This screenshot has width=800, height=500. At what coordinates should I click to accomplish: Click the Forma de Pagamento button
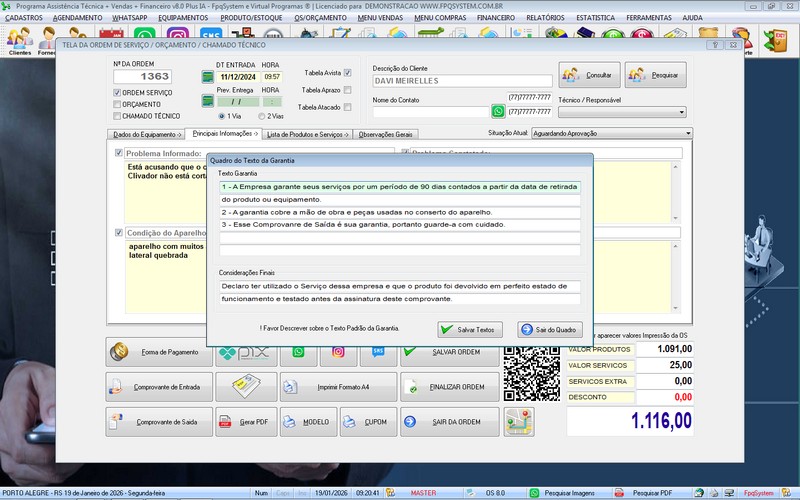tap(159, 352)
